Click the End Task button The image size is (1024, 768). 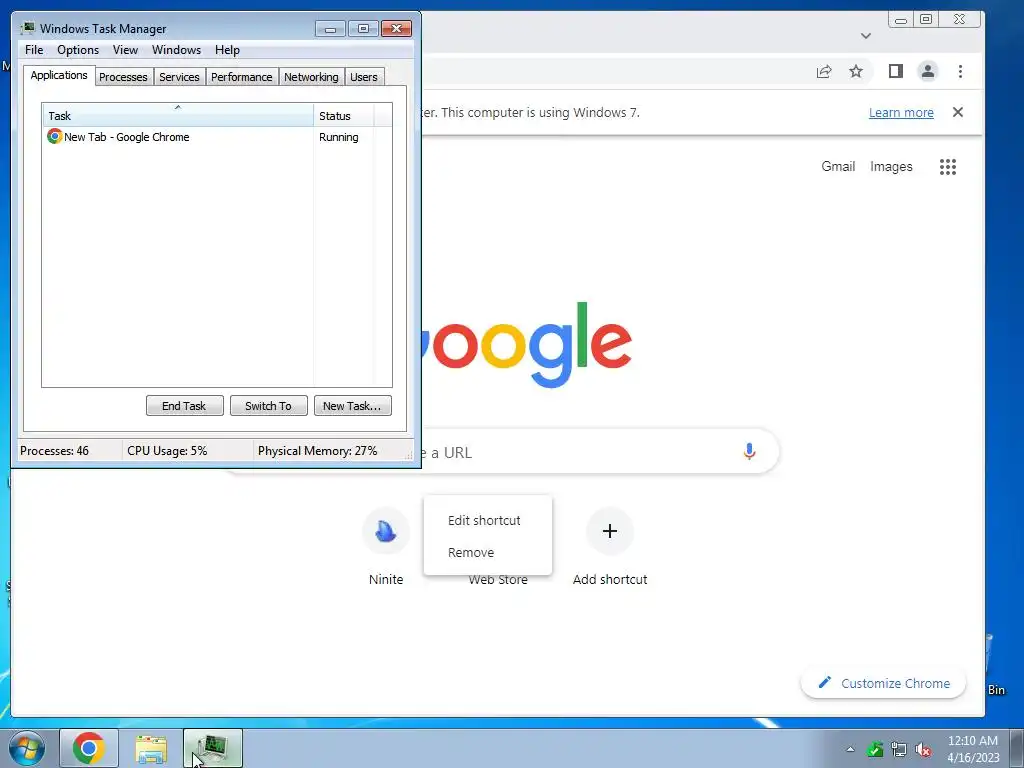pyautogui.click(x=185, y=406)
